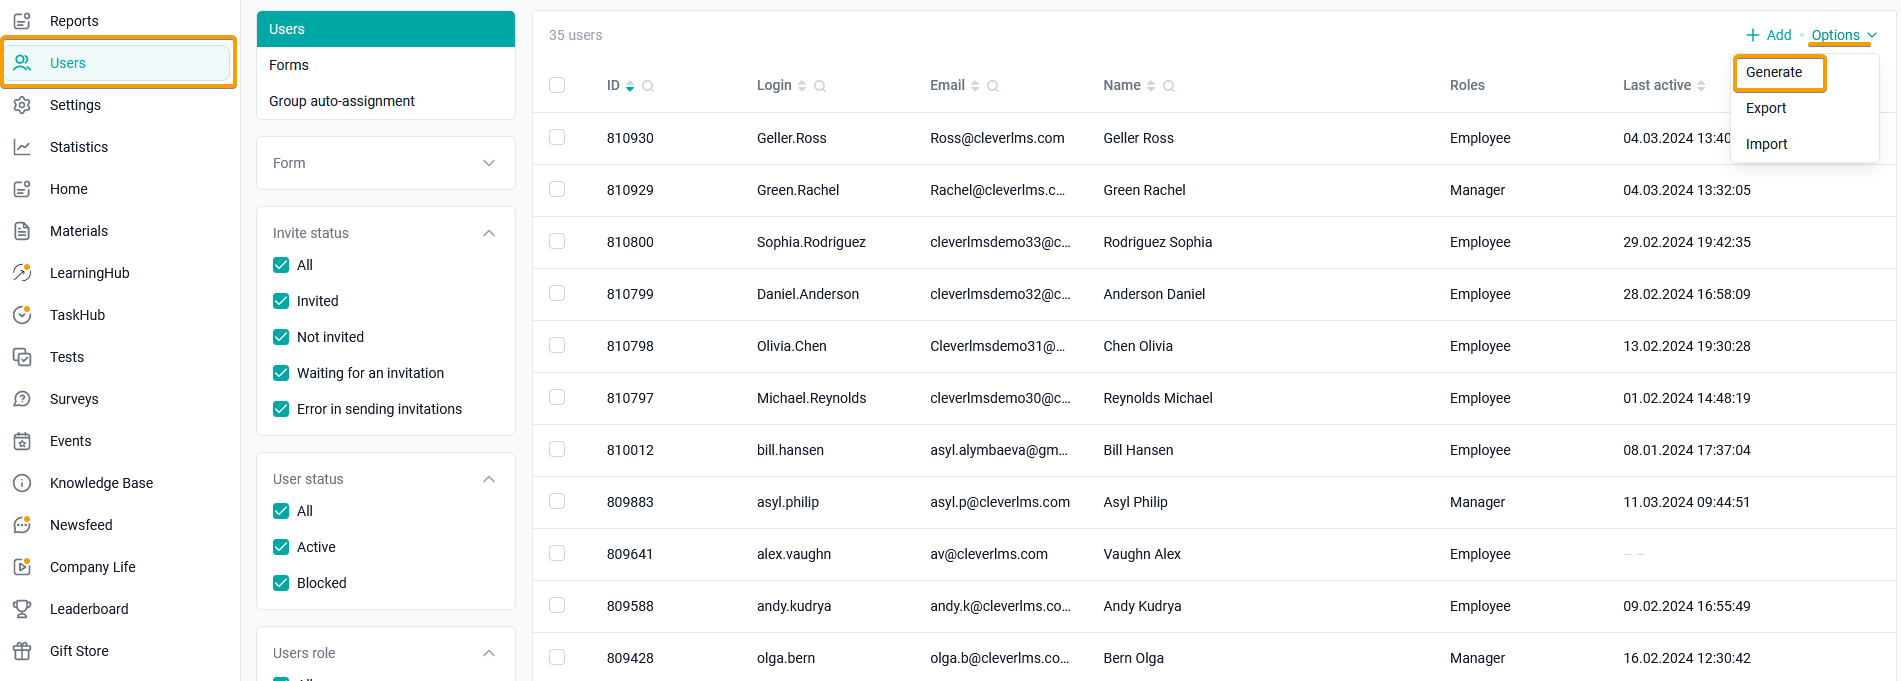Viewport: 1901px width, 681px height.
Task: Open the Gift Store gift icon
Action: click(x=22, y=651)
